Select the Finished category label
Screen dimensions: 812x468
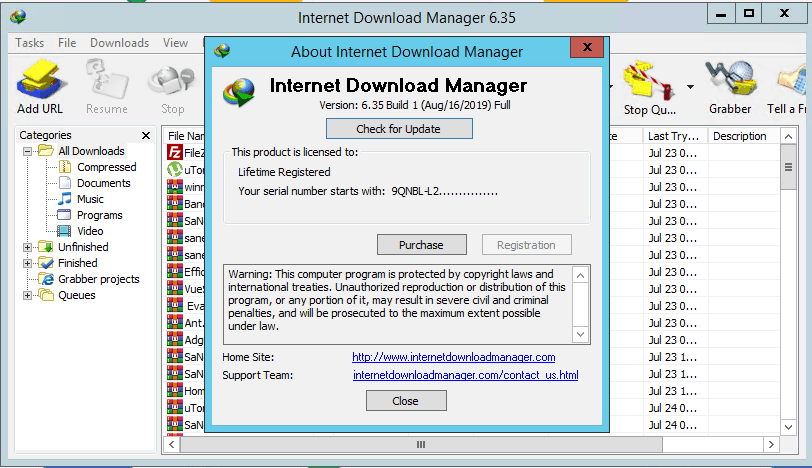pos(78,263)
